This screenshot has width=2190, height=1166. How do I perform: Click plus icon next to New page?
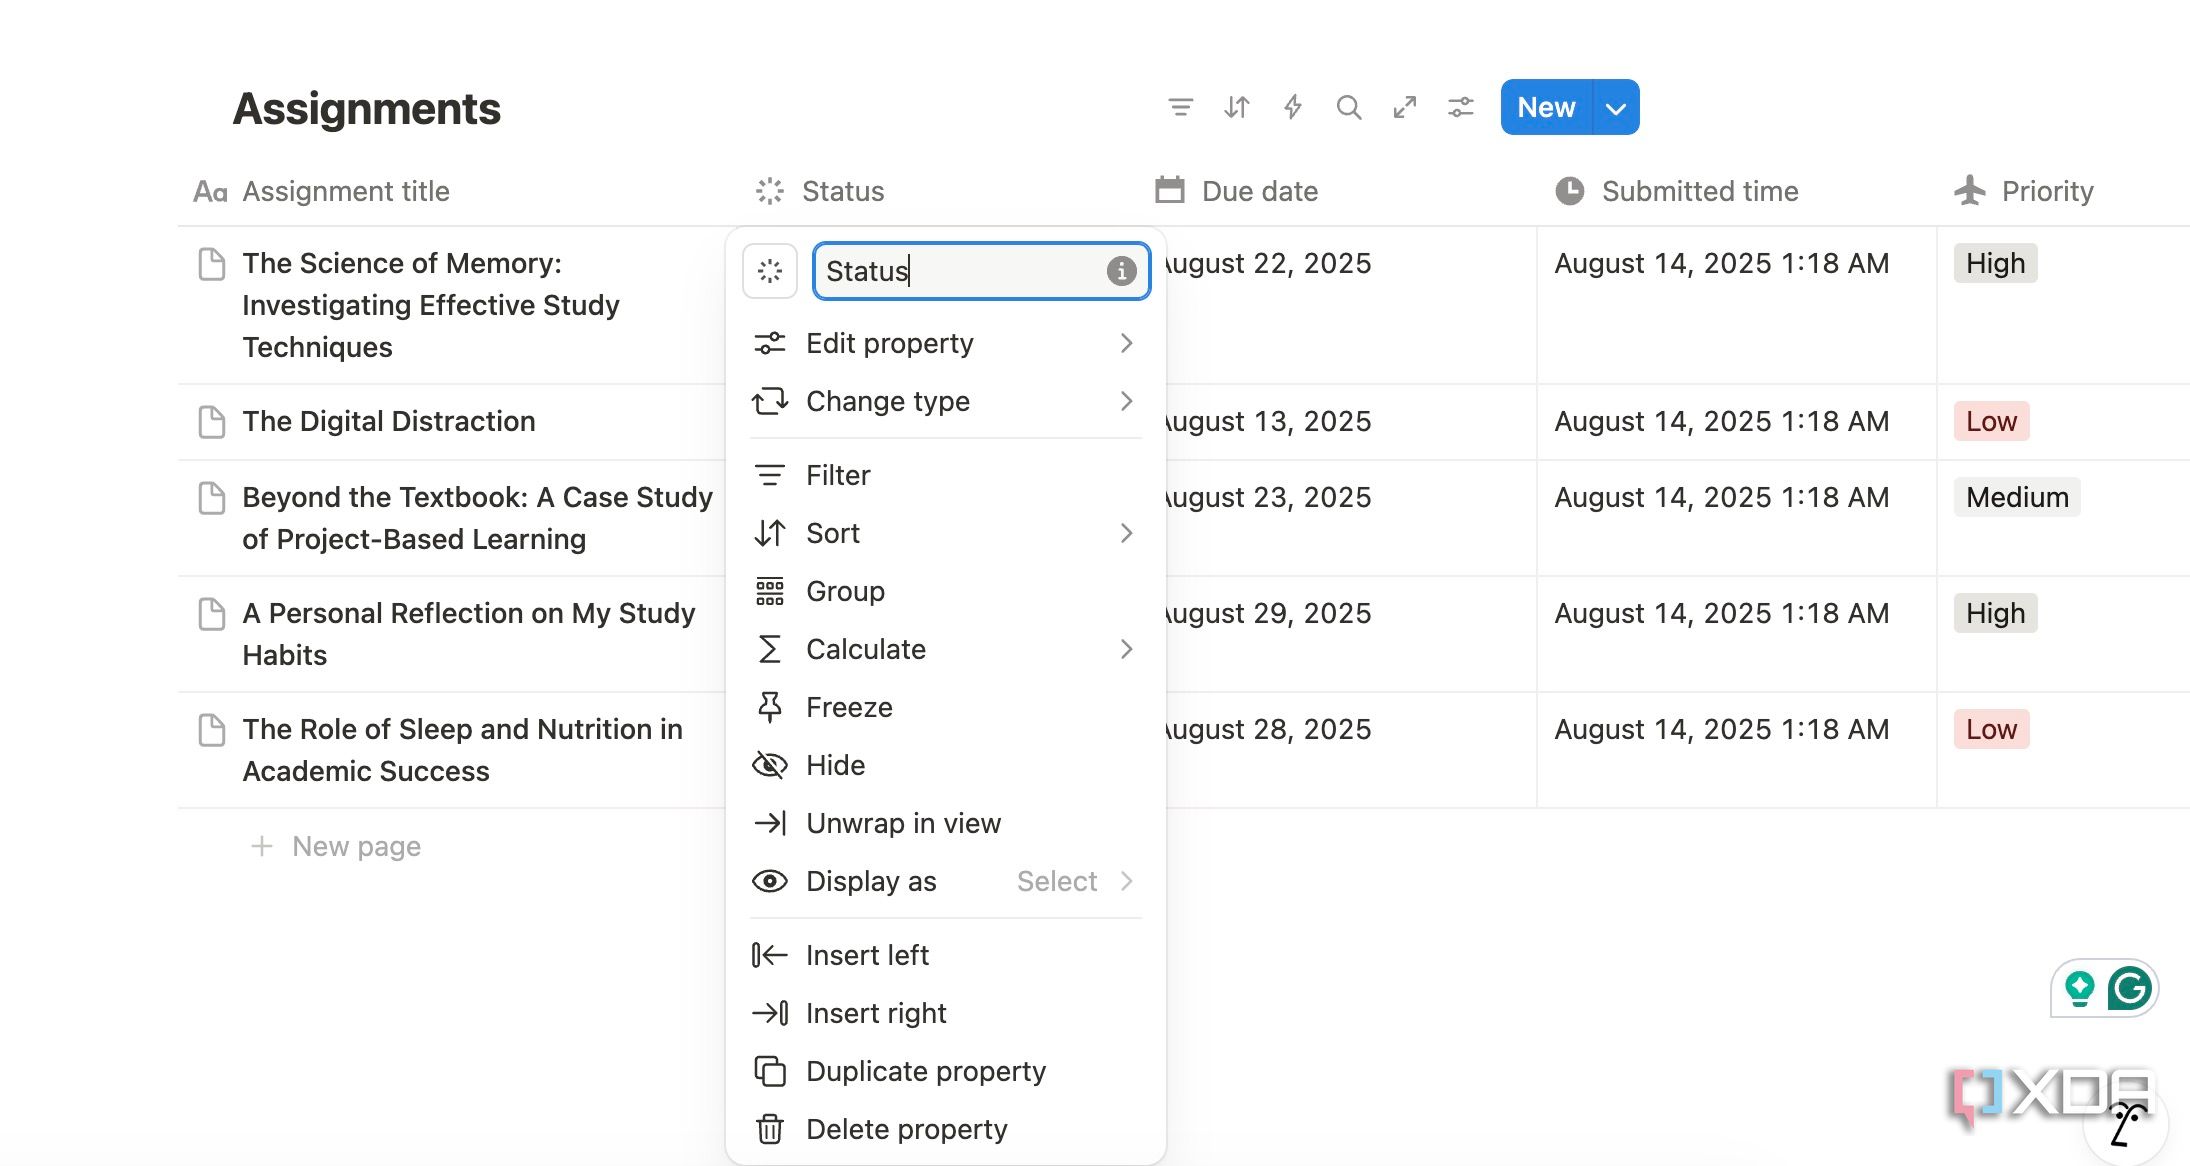[261, 847]
